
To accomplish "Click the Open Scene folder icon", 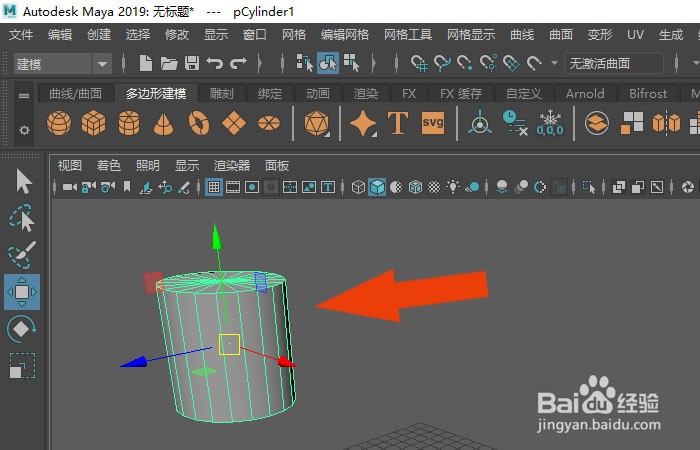I will (x=169, y=63).
